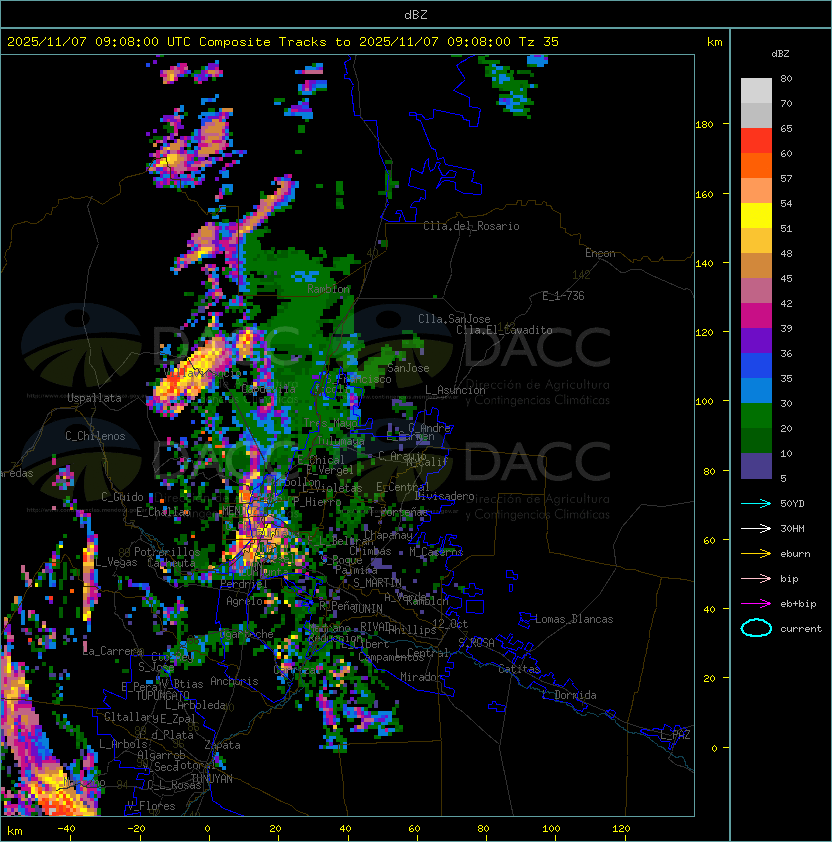This screenshot has height=842, width=832.
Task: Click the -40 km mark on horizontal axis
Action: tap(66, 829)
